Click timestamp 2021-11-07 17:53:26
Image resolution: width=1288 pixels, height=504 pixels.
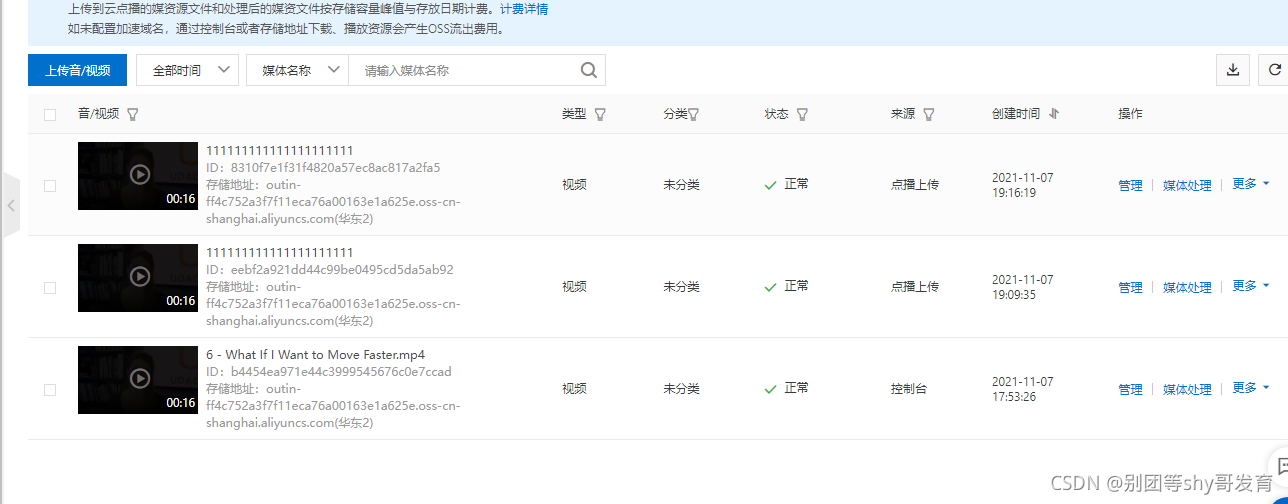click(x=1022, y=389)
